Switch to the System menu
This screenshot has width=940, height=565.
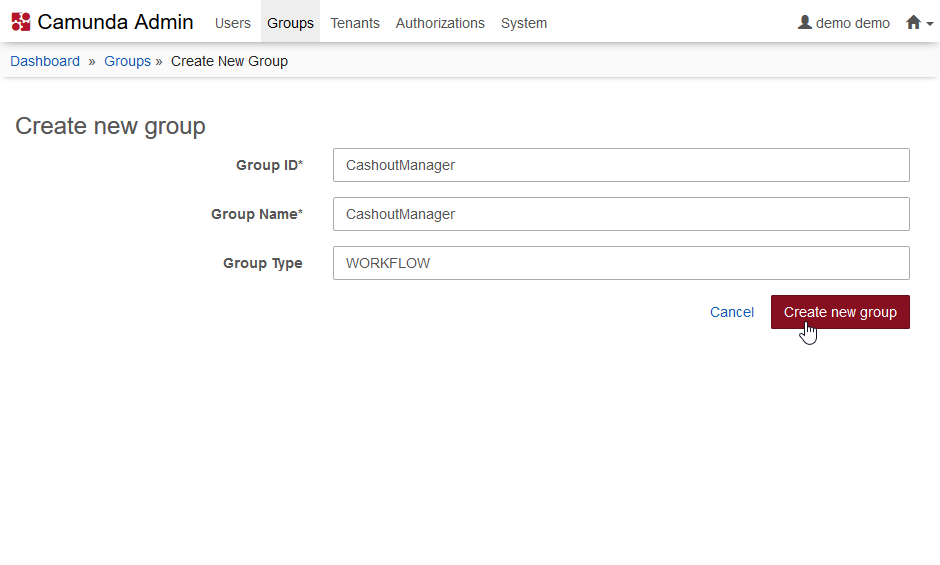tap(524, 23)
